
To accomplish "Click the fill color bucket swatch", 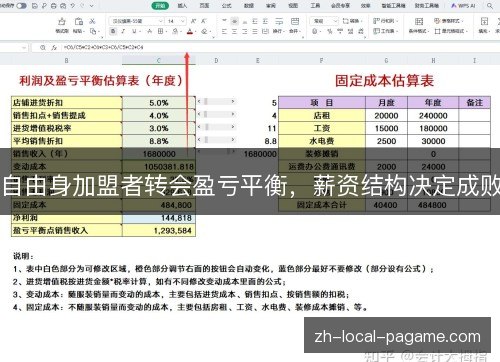I will (x=175, y=31).
